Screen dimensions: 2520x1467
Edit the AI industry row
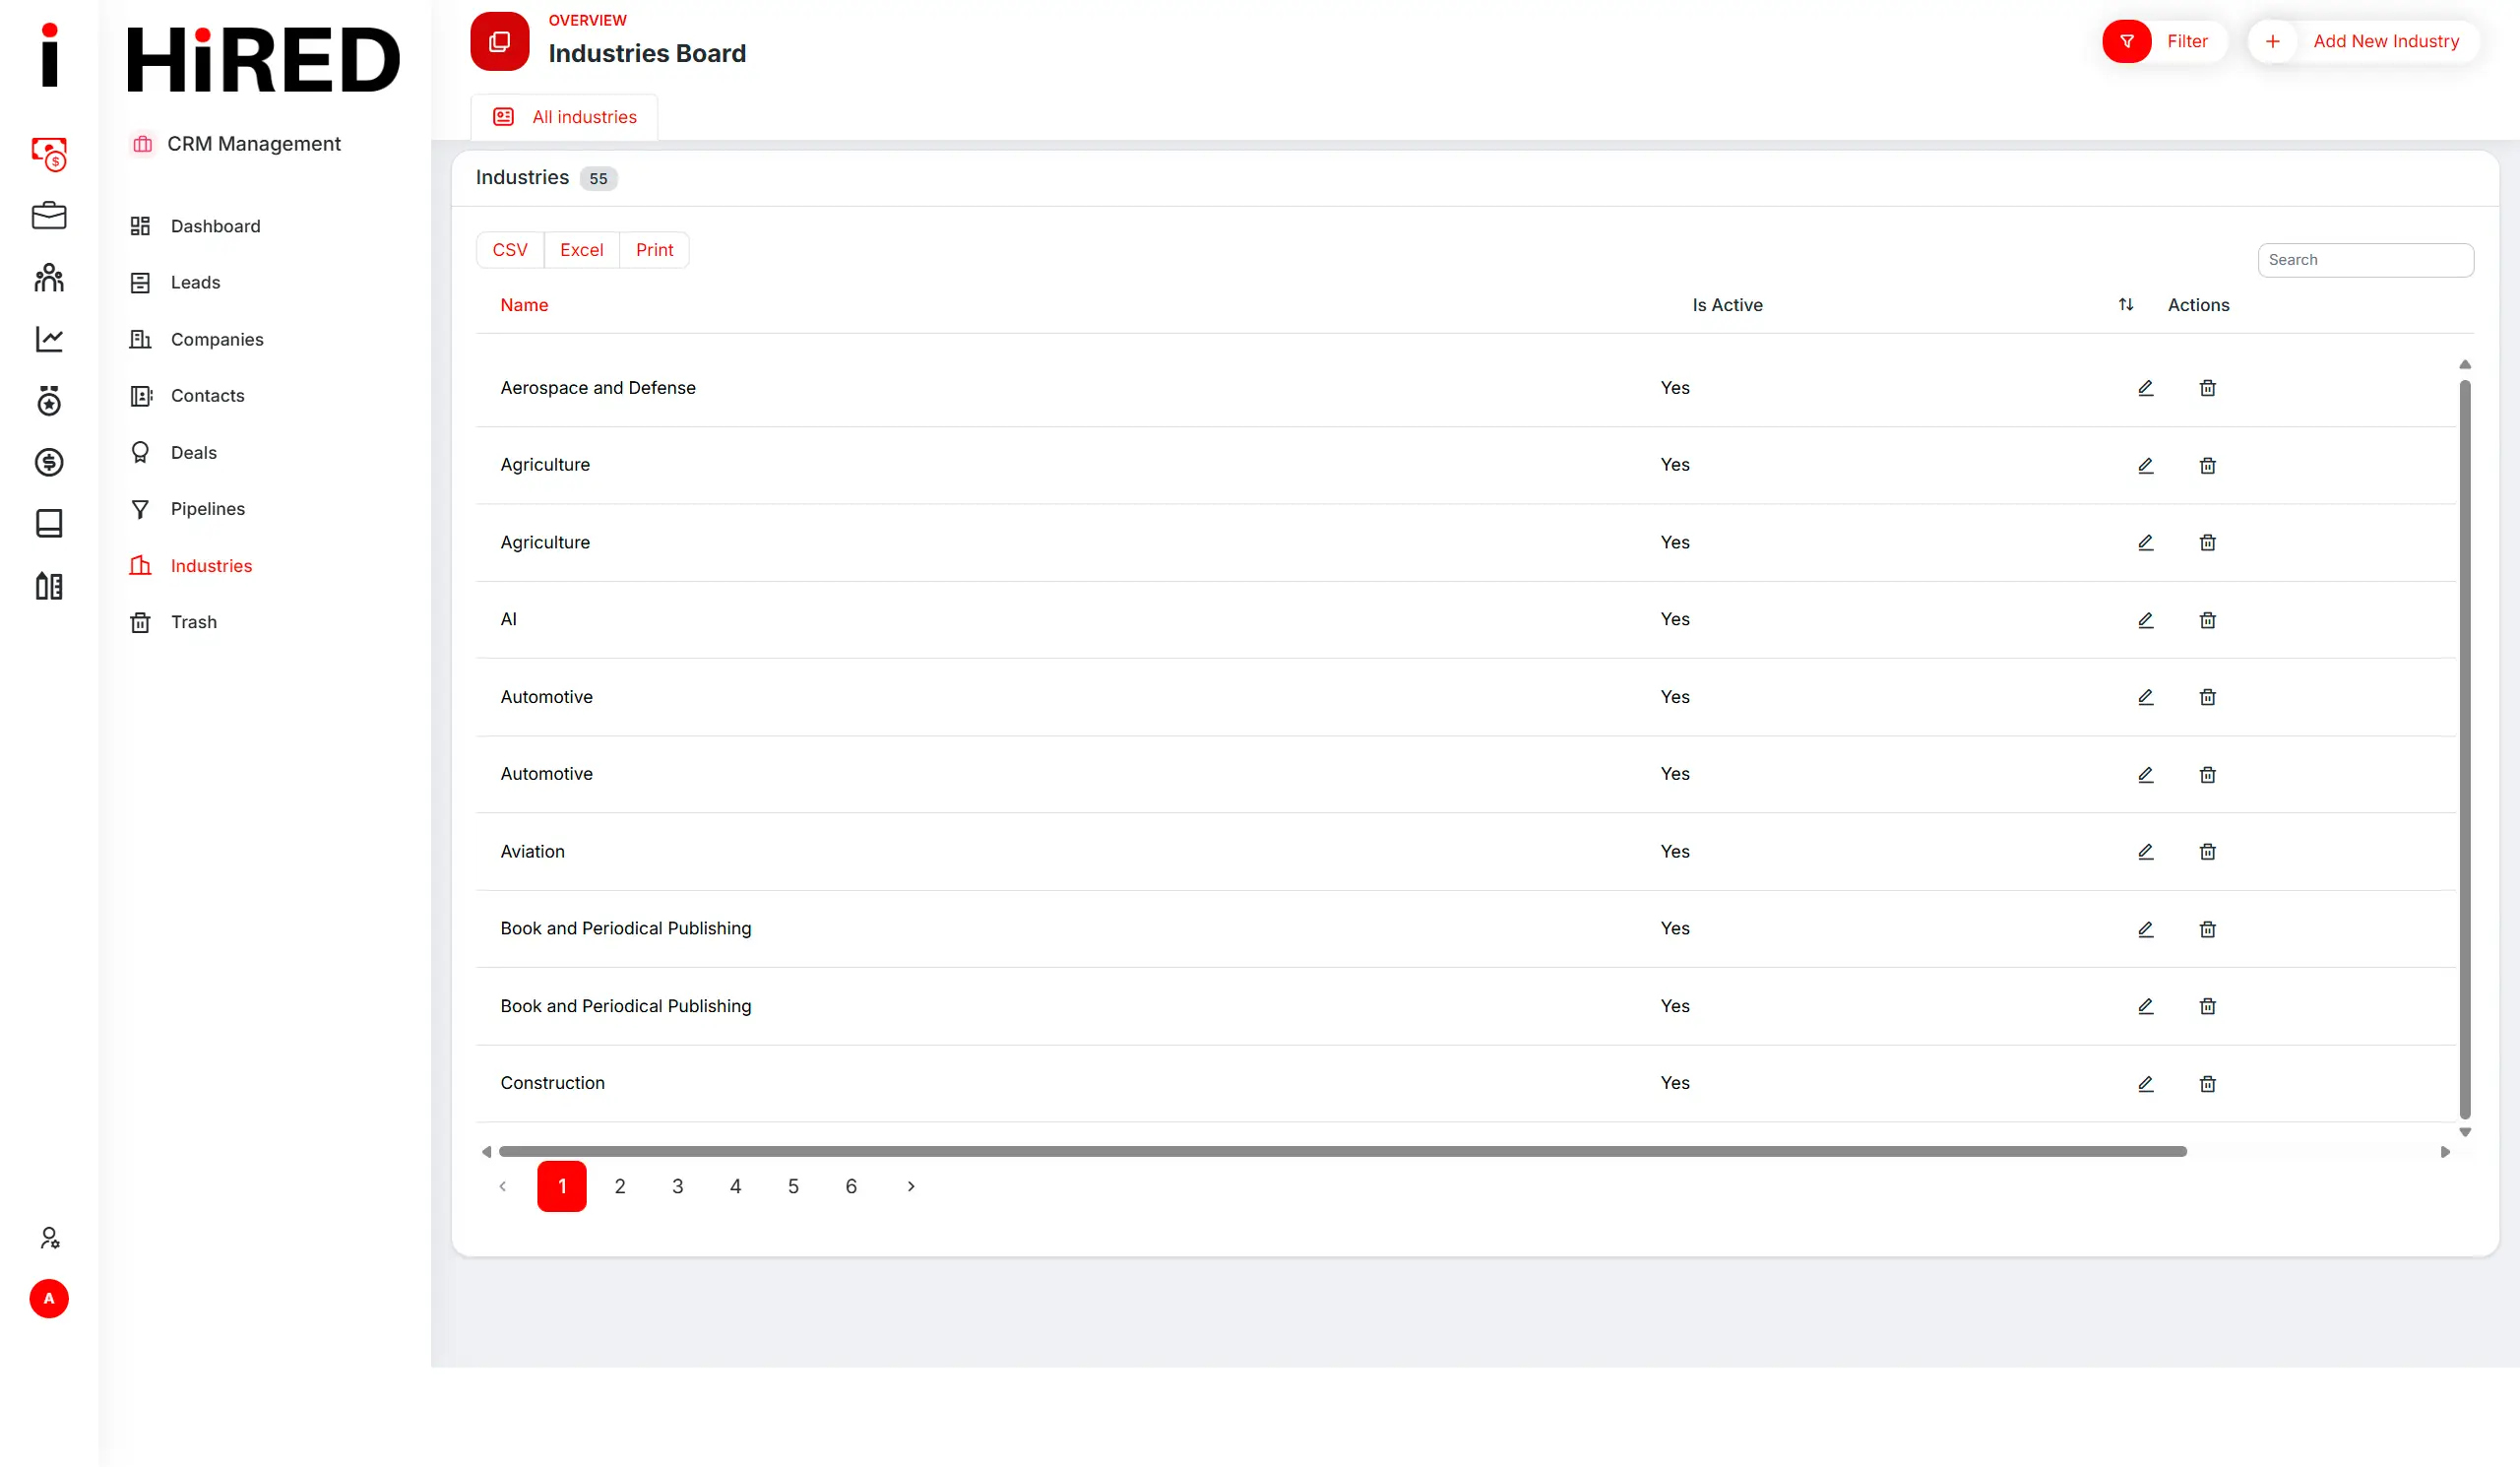pos(2145,620)
